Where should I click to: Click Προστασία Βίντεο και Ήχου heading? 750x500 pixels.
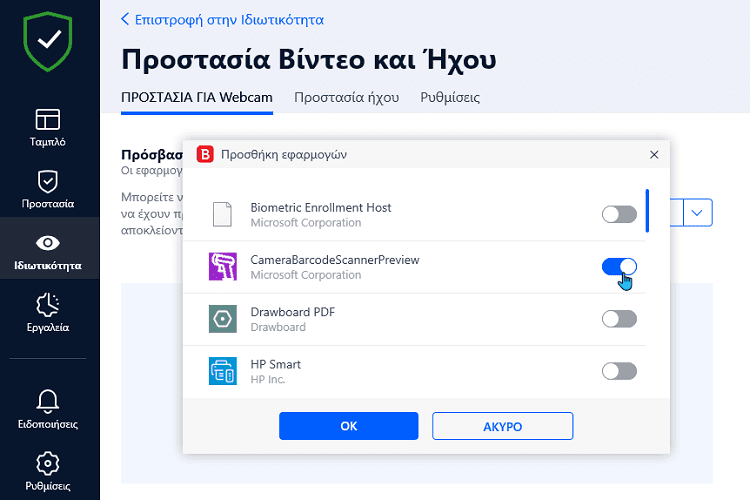[x=309, y=60]
